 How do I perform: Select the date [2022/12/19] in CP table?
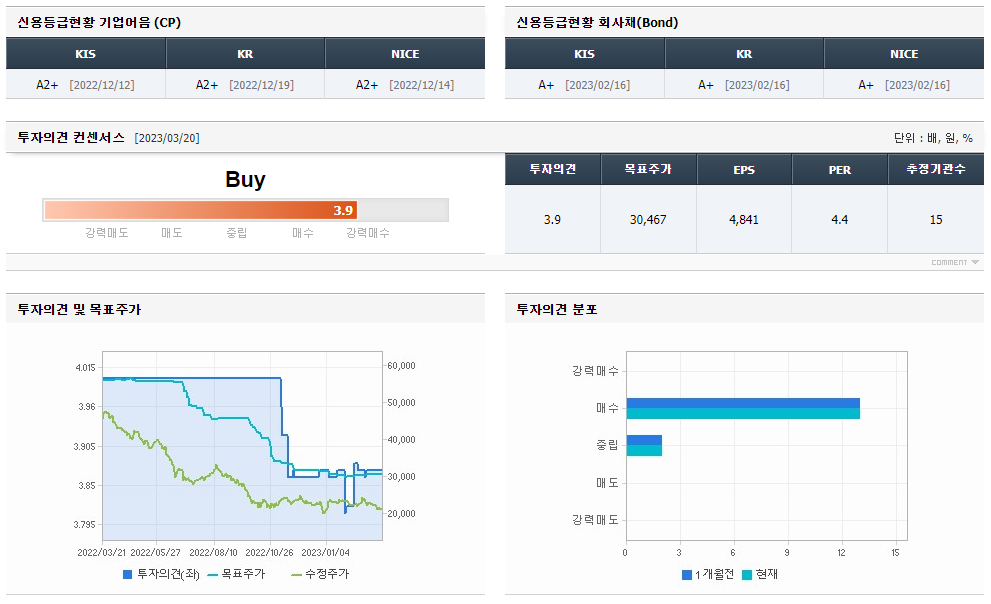[x=262, y=85]
